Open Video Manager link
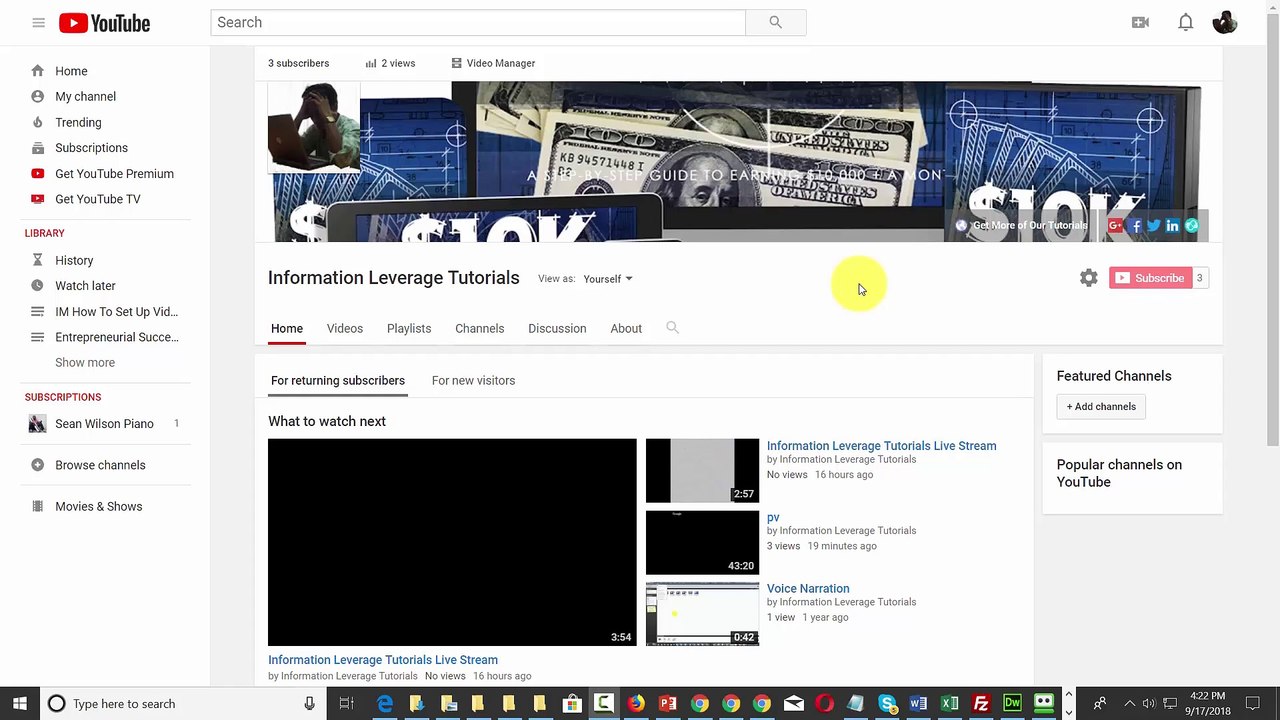Viewport: 1280px width, 720px height. click(493, 63)
